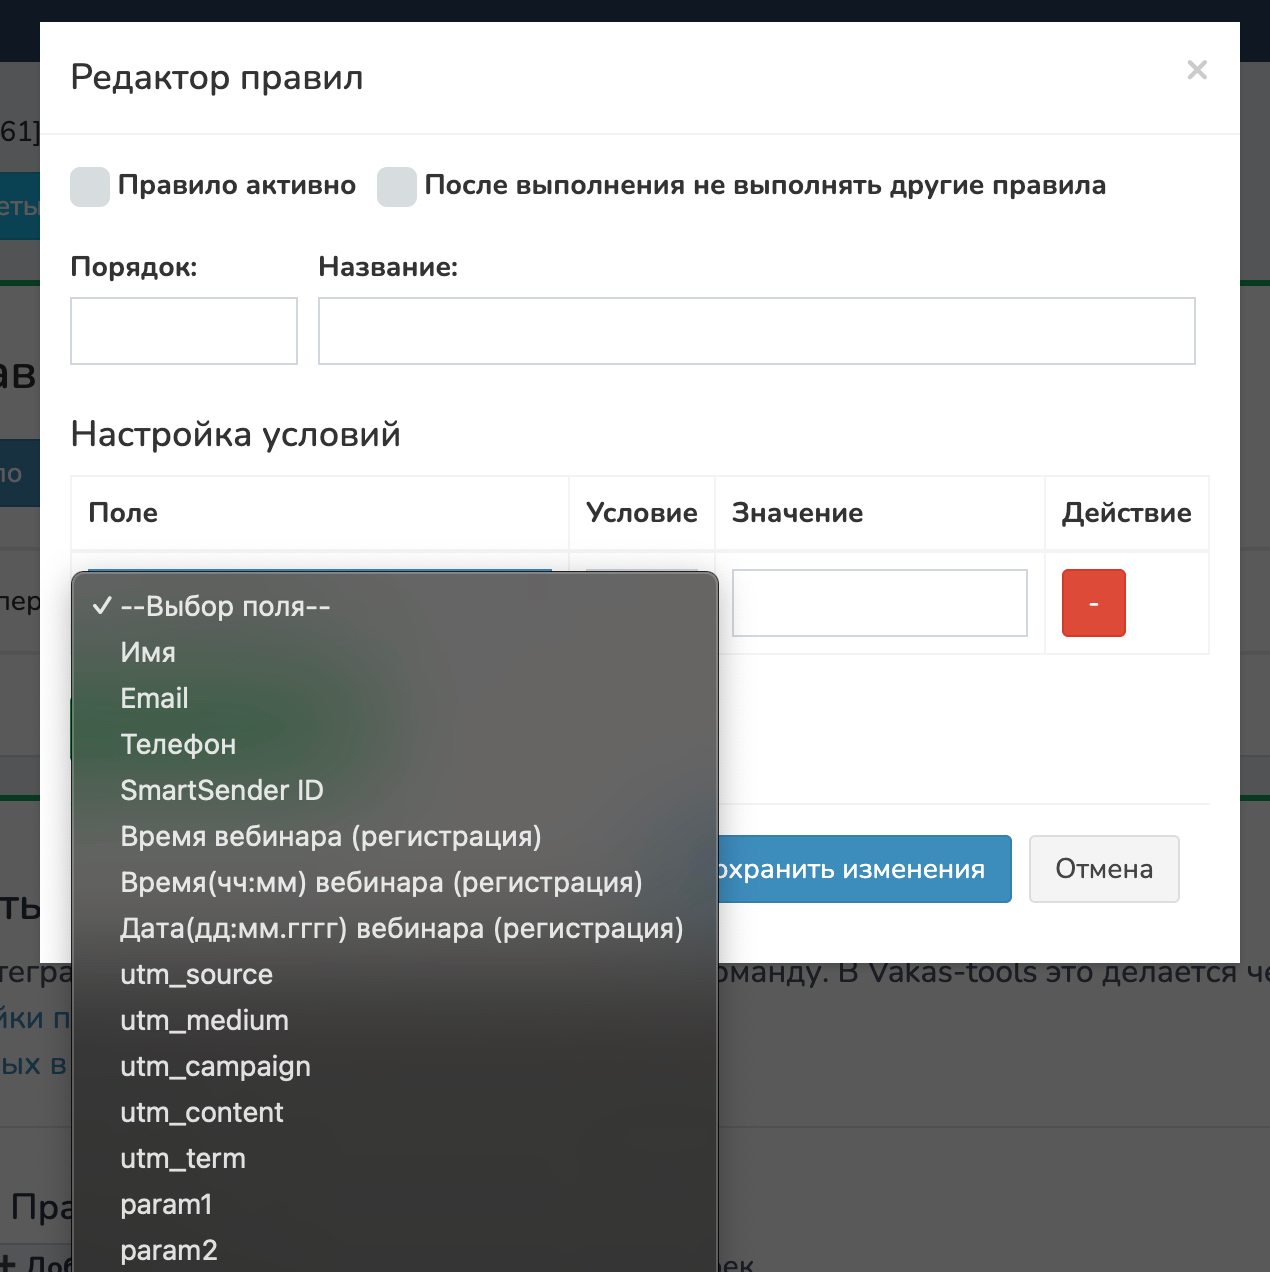Select 'Телефон' field option
This screenshot has width=1270, height=1272.
(x=178, y=745)
